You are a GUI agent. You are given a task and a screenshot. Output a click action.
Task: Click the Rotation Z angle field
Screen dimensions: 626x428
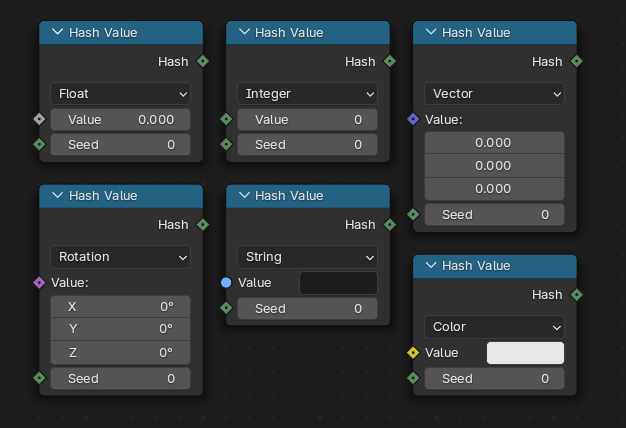click(x=121, y=353)
